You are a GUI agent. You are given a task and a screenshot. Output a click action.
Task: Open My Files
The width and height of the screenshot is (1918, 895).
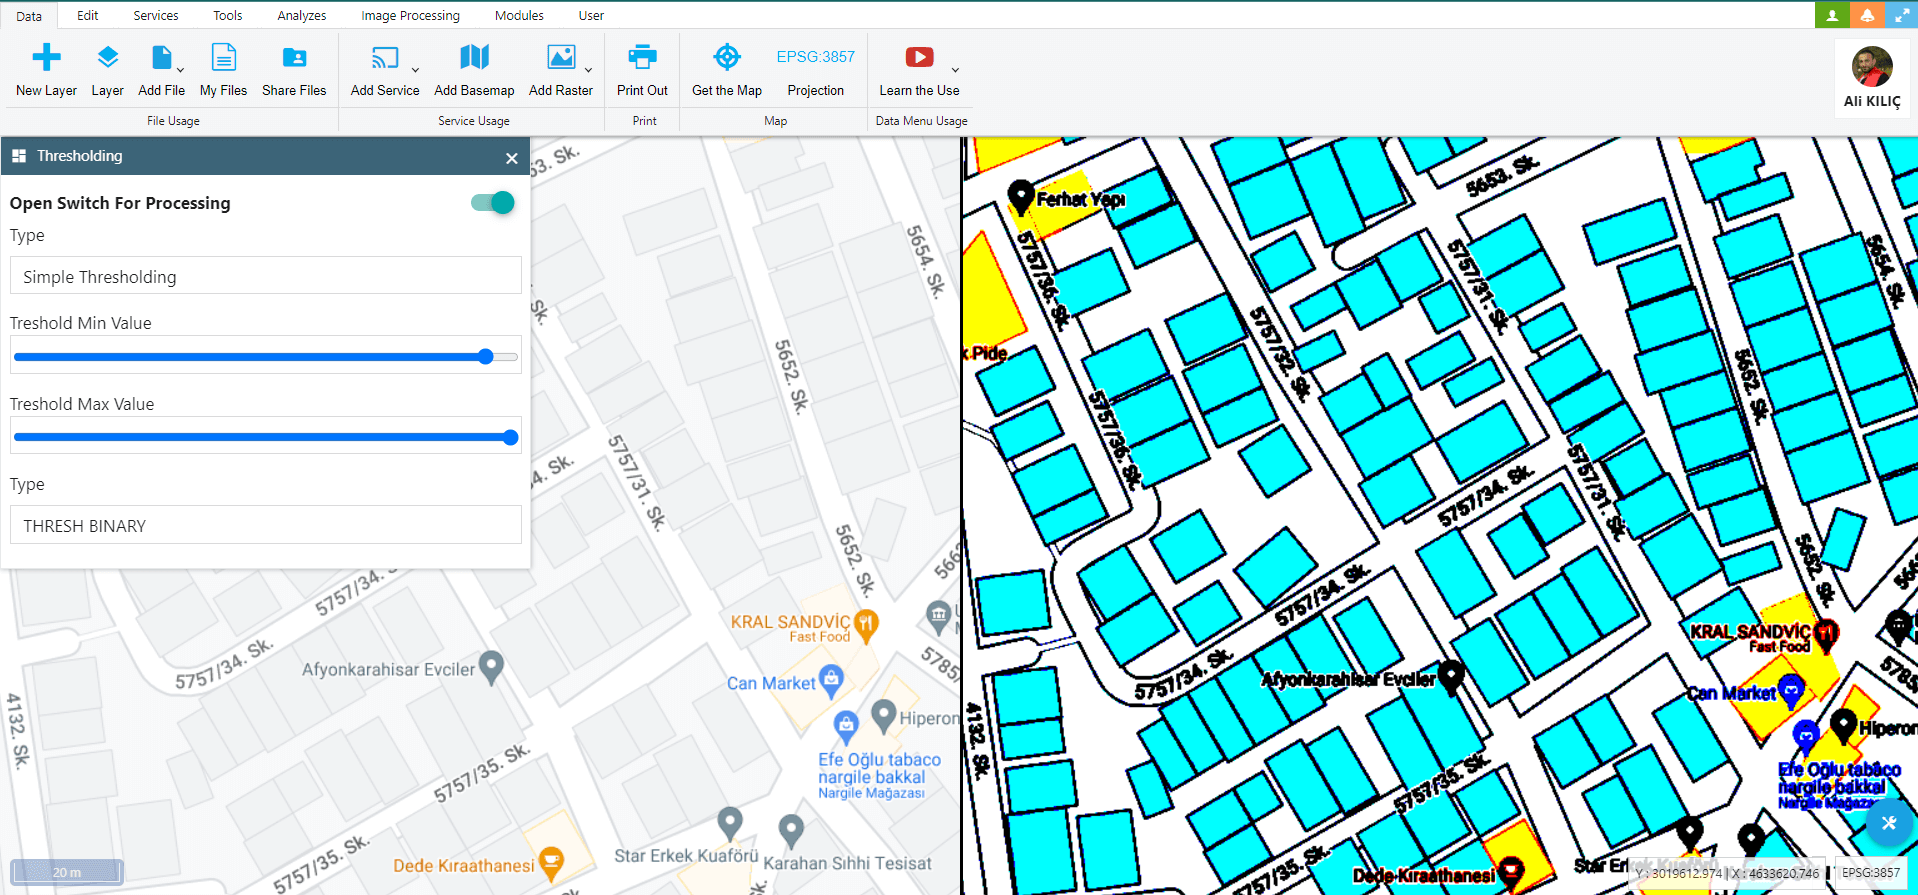223,70
